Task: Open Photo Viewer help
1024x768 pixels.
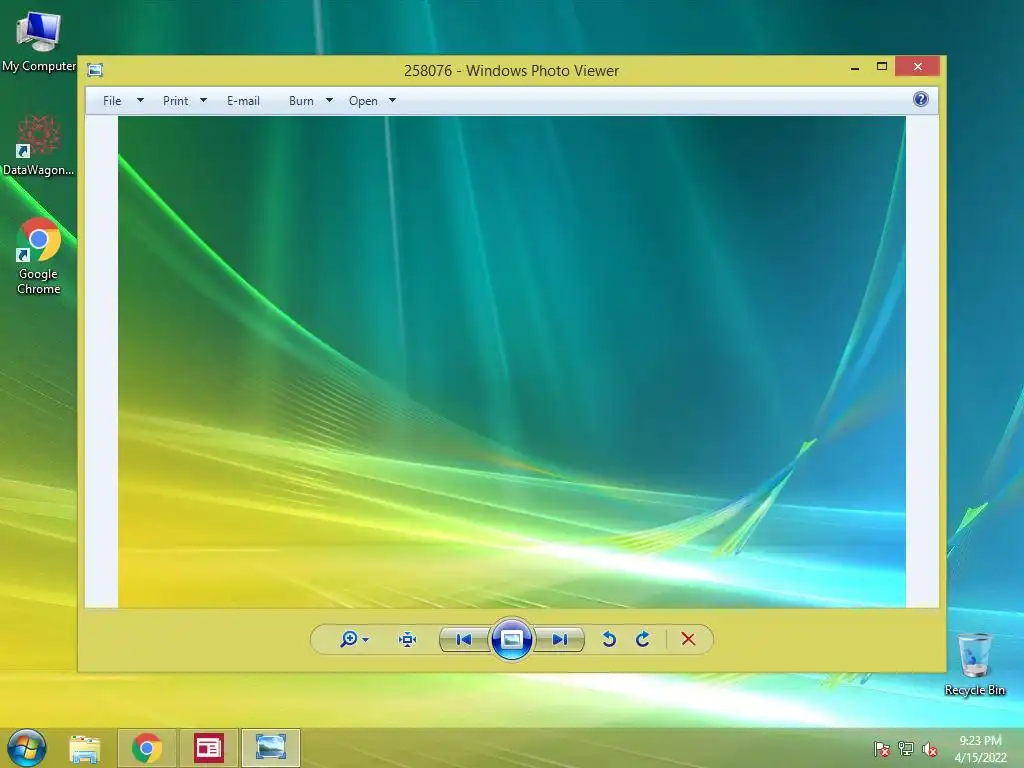Action: point(921,99)
